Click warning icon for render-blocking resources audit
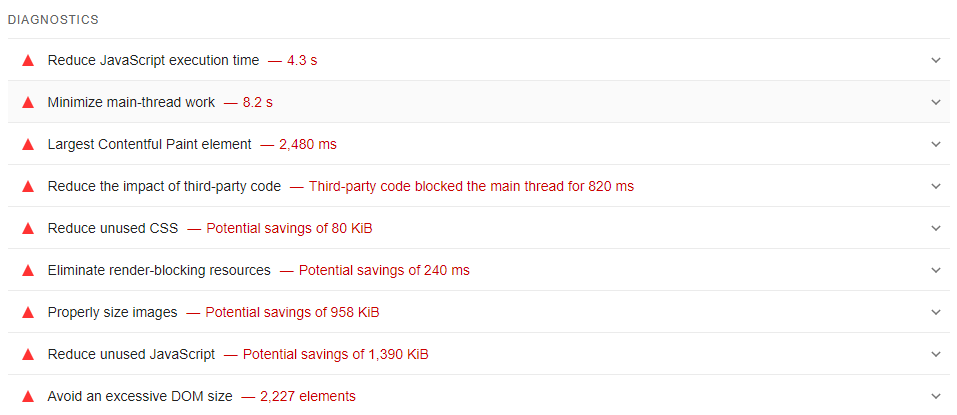Viewport: 957px width, 415px height. pyautogui.click(x=28, y=270)
